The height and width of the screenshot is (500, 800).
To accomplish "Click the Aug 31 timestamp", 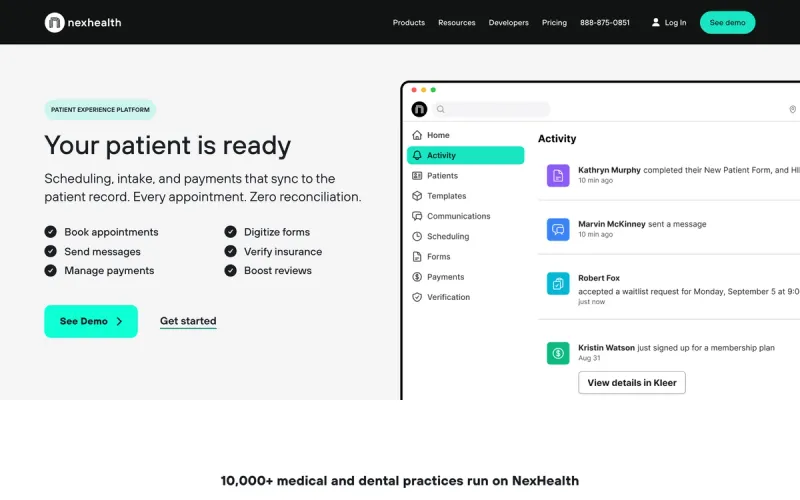I will pos(589,358).
